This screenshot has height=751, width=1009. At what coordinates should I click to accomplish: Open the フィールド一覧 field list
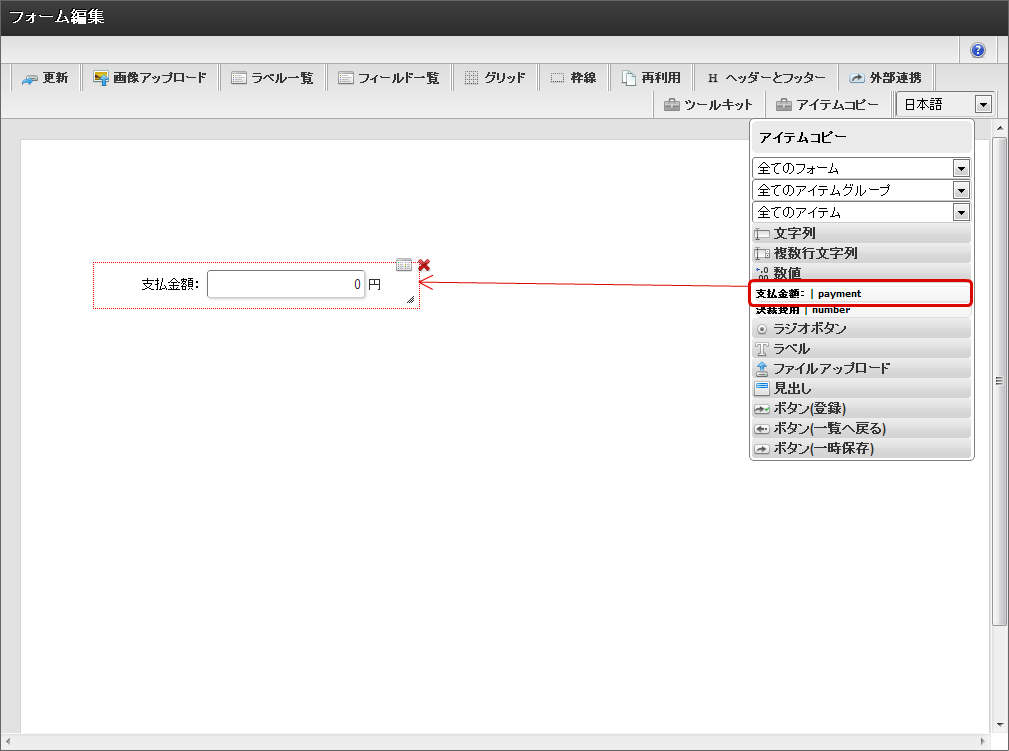pos(389,78)
